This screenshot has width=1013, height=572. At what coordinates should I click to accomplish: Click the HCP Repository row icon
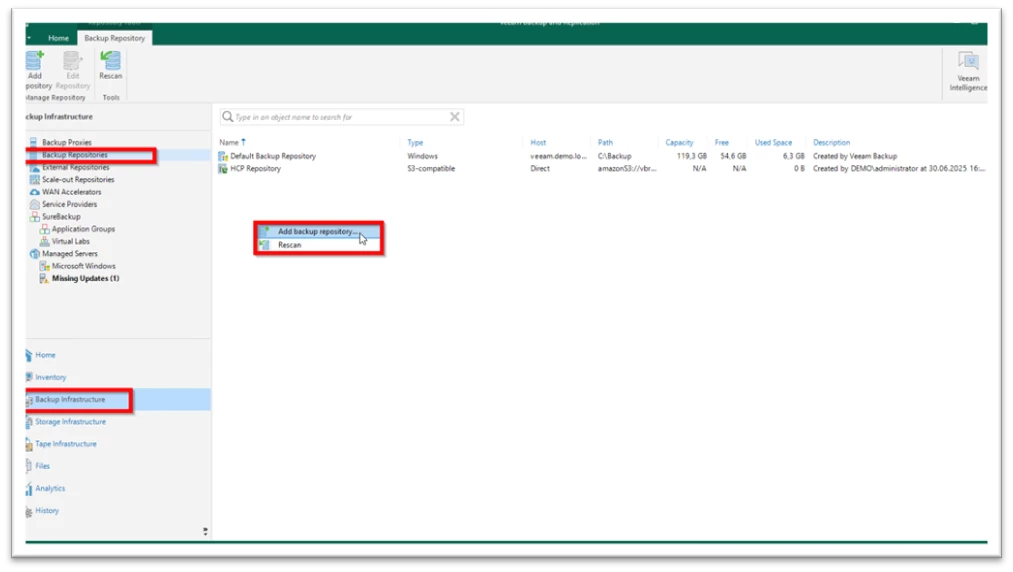point(223,169)
